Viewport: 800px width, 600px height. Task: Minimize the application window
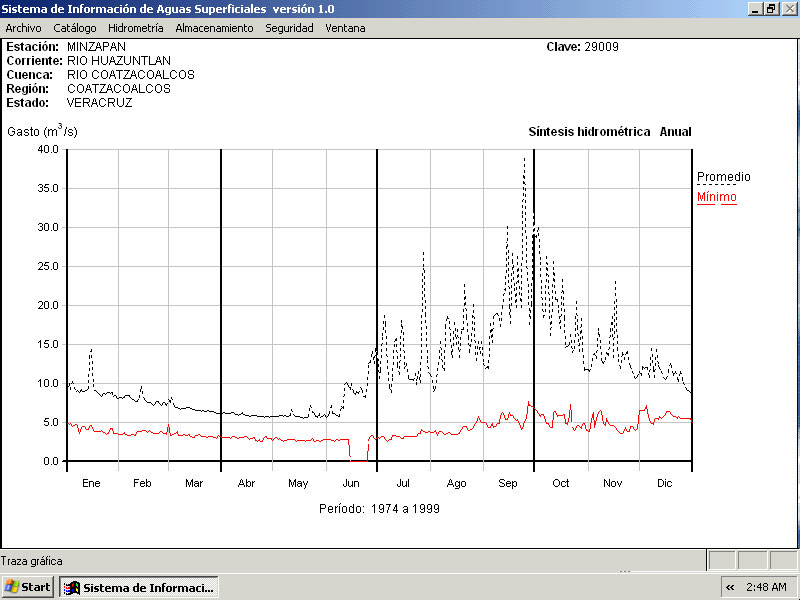755,8
